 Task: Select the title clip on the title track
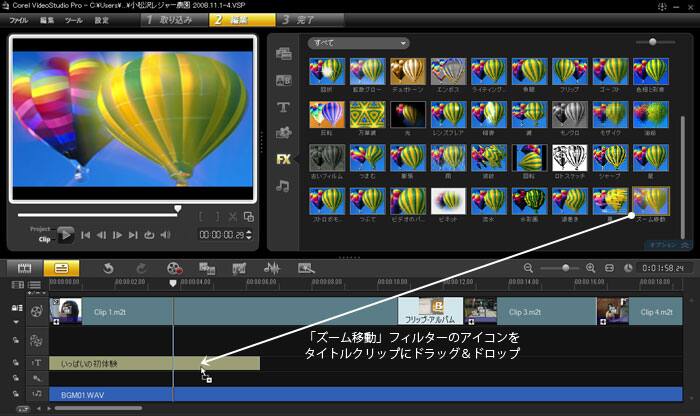pyautogui.click(x=154, y=363)
